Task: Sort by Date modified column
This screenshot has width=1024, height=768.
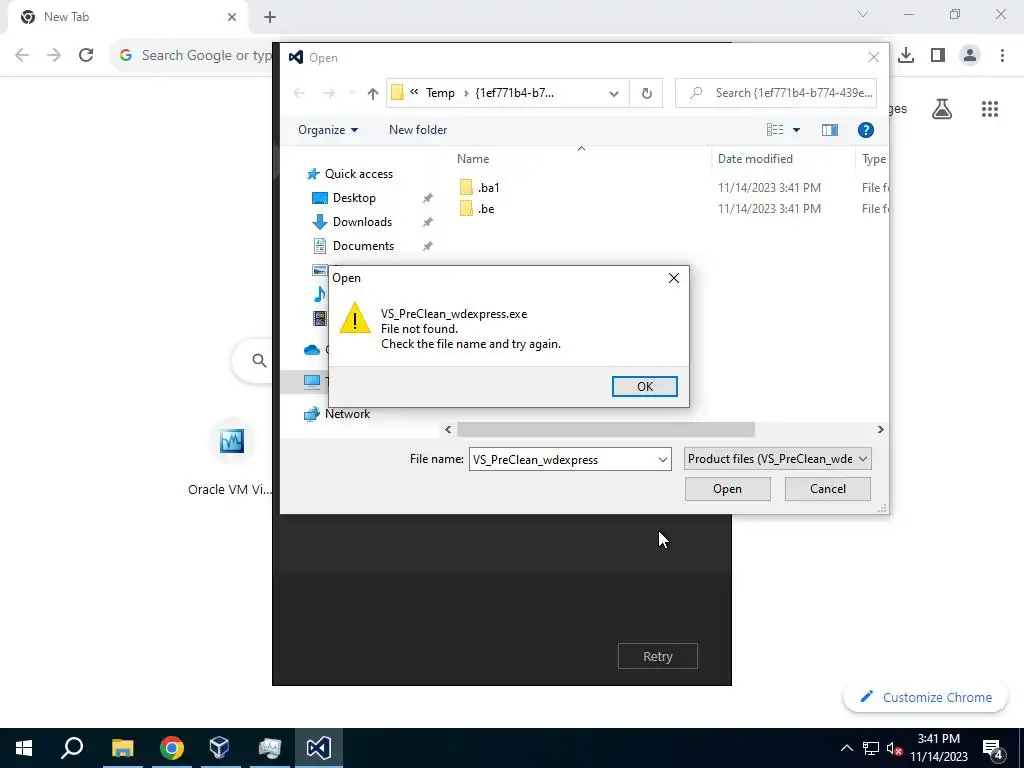Action: tap(755, 159)
